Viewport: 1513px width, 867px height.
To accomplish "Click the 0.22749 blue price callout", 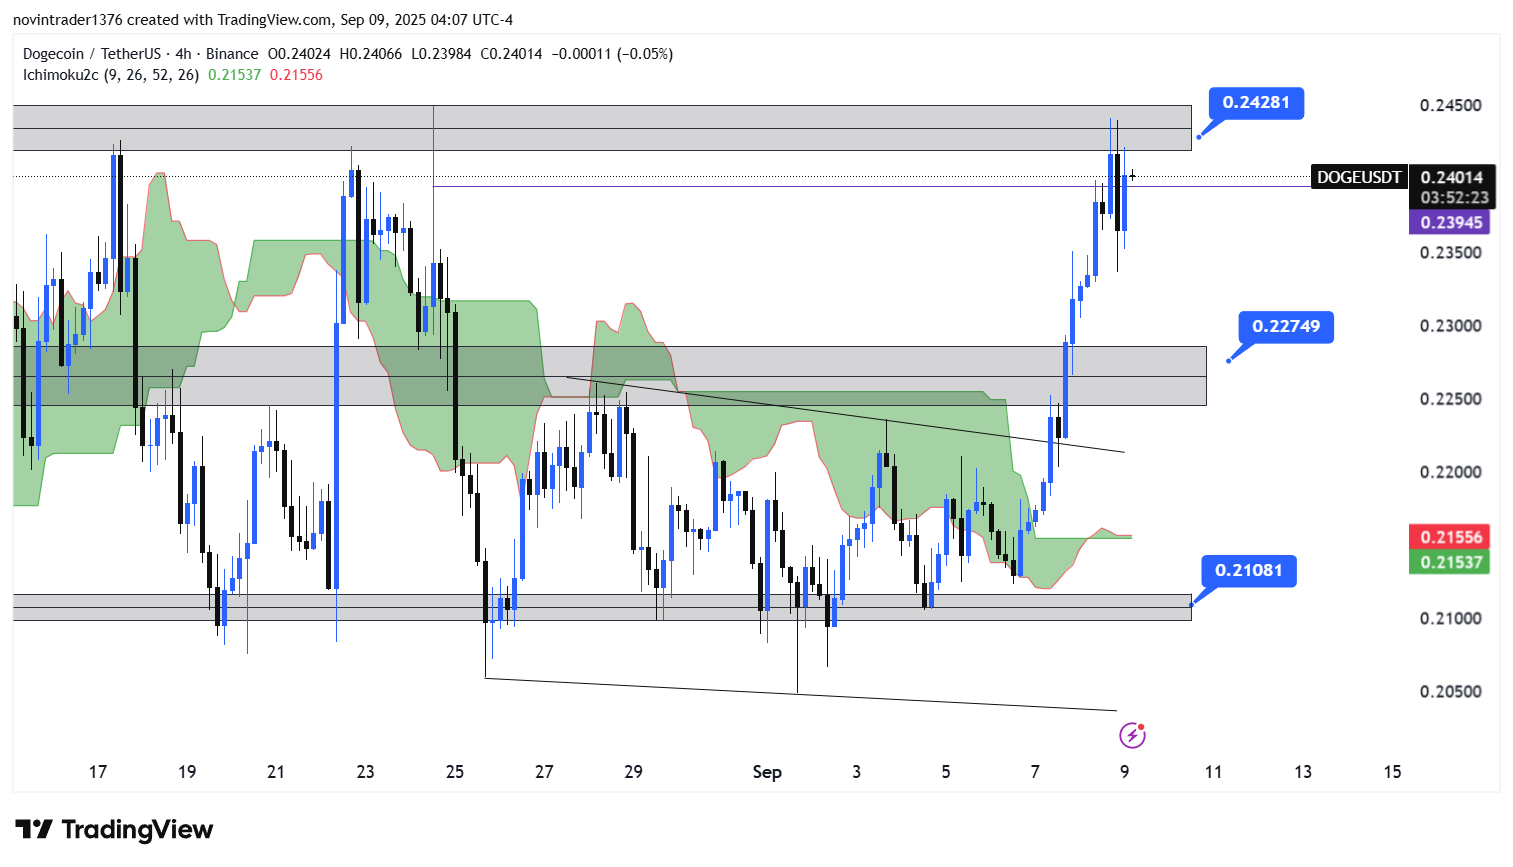I will [1286, 326].
